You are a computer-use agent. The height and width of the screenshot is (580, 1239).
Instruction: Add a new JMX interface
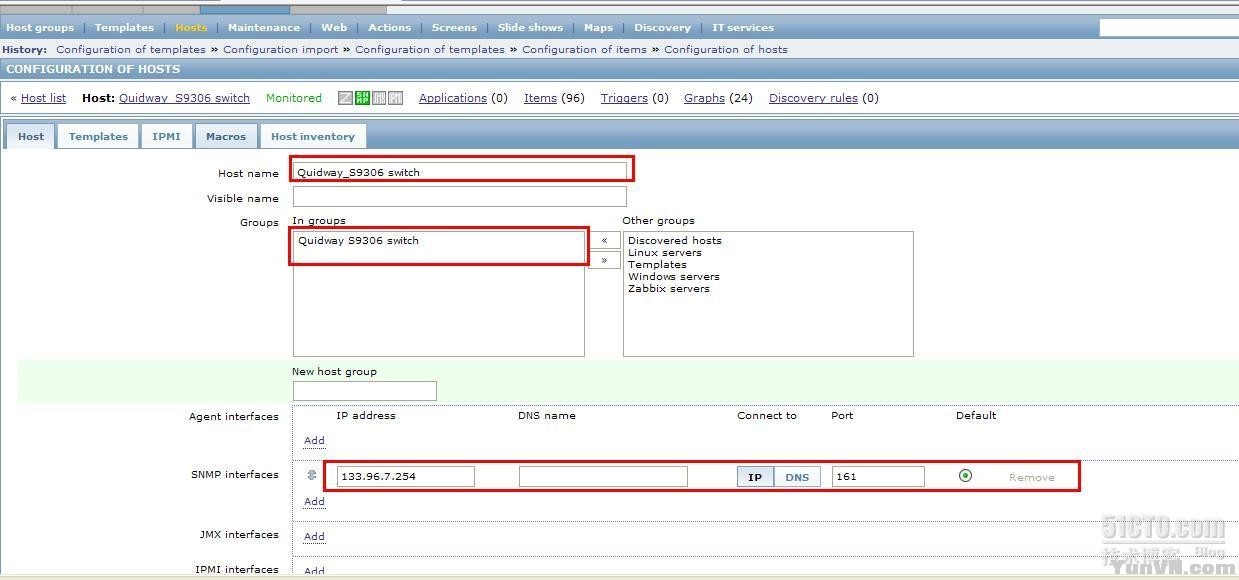(314, 536)
